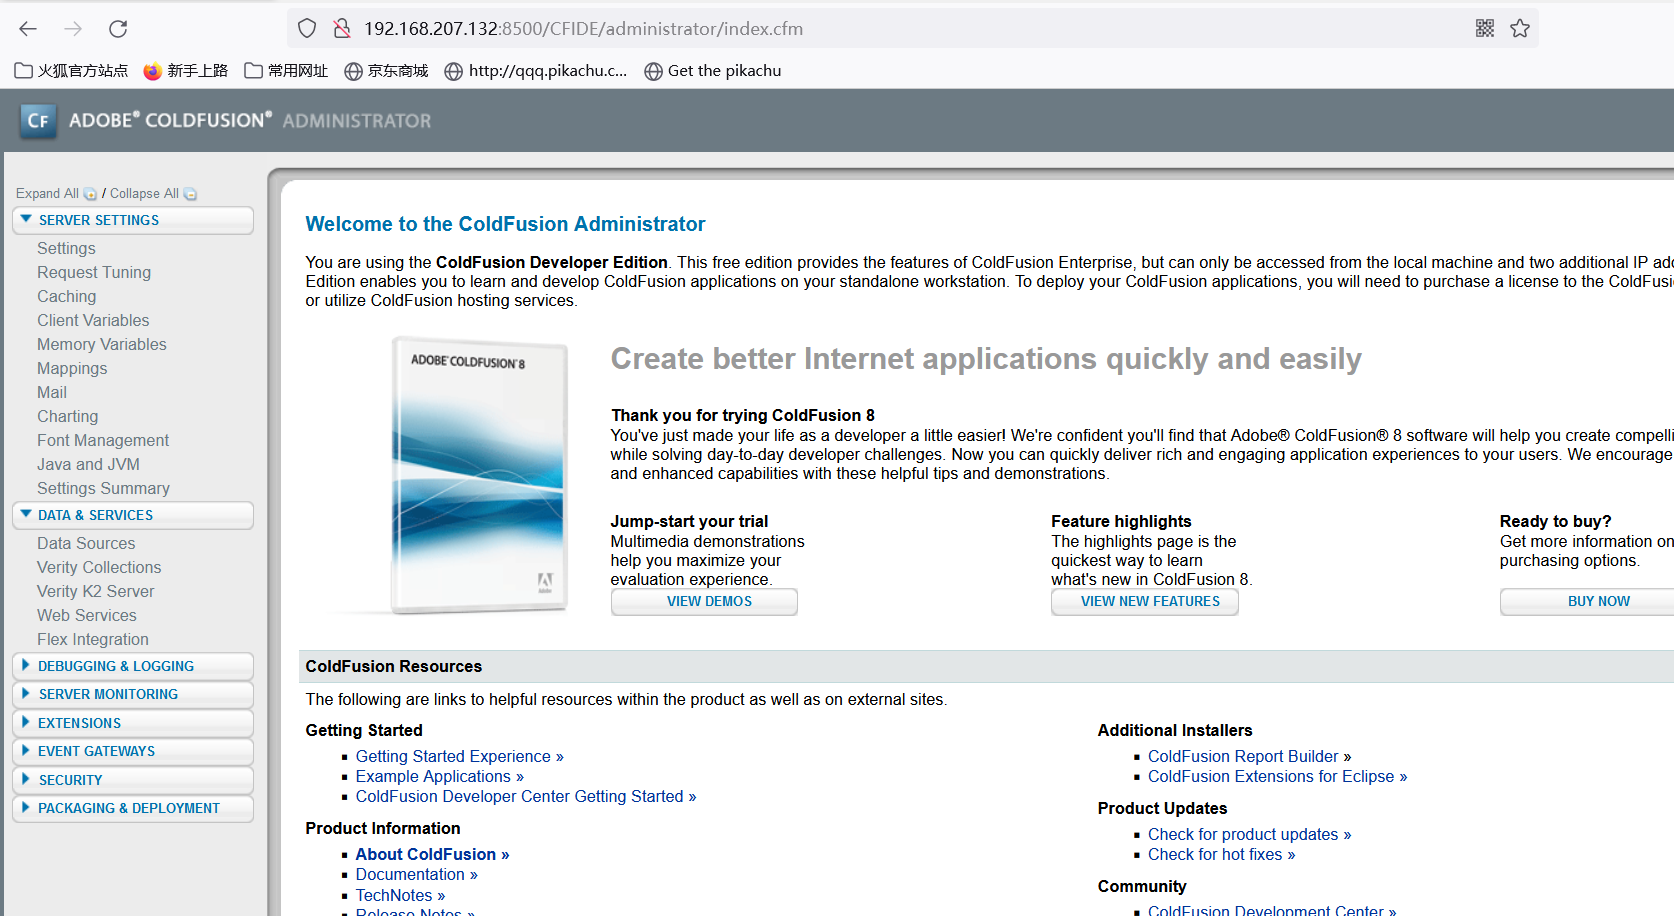Click the insecure connection lock icon
1674x916 pixels.
tap(342, 29)
